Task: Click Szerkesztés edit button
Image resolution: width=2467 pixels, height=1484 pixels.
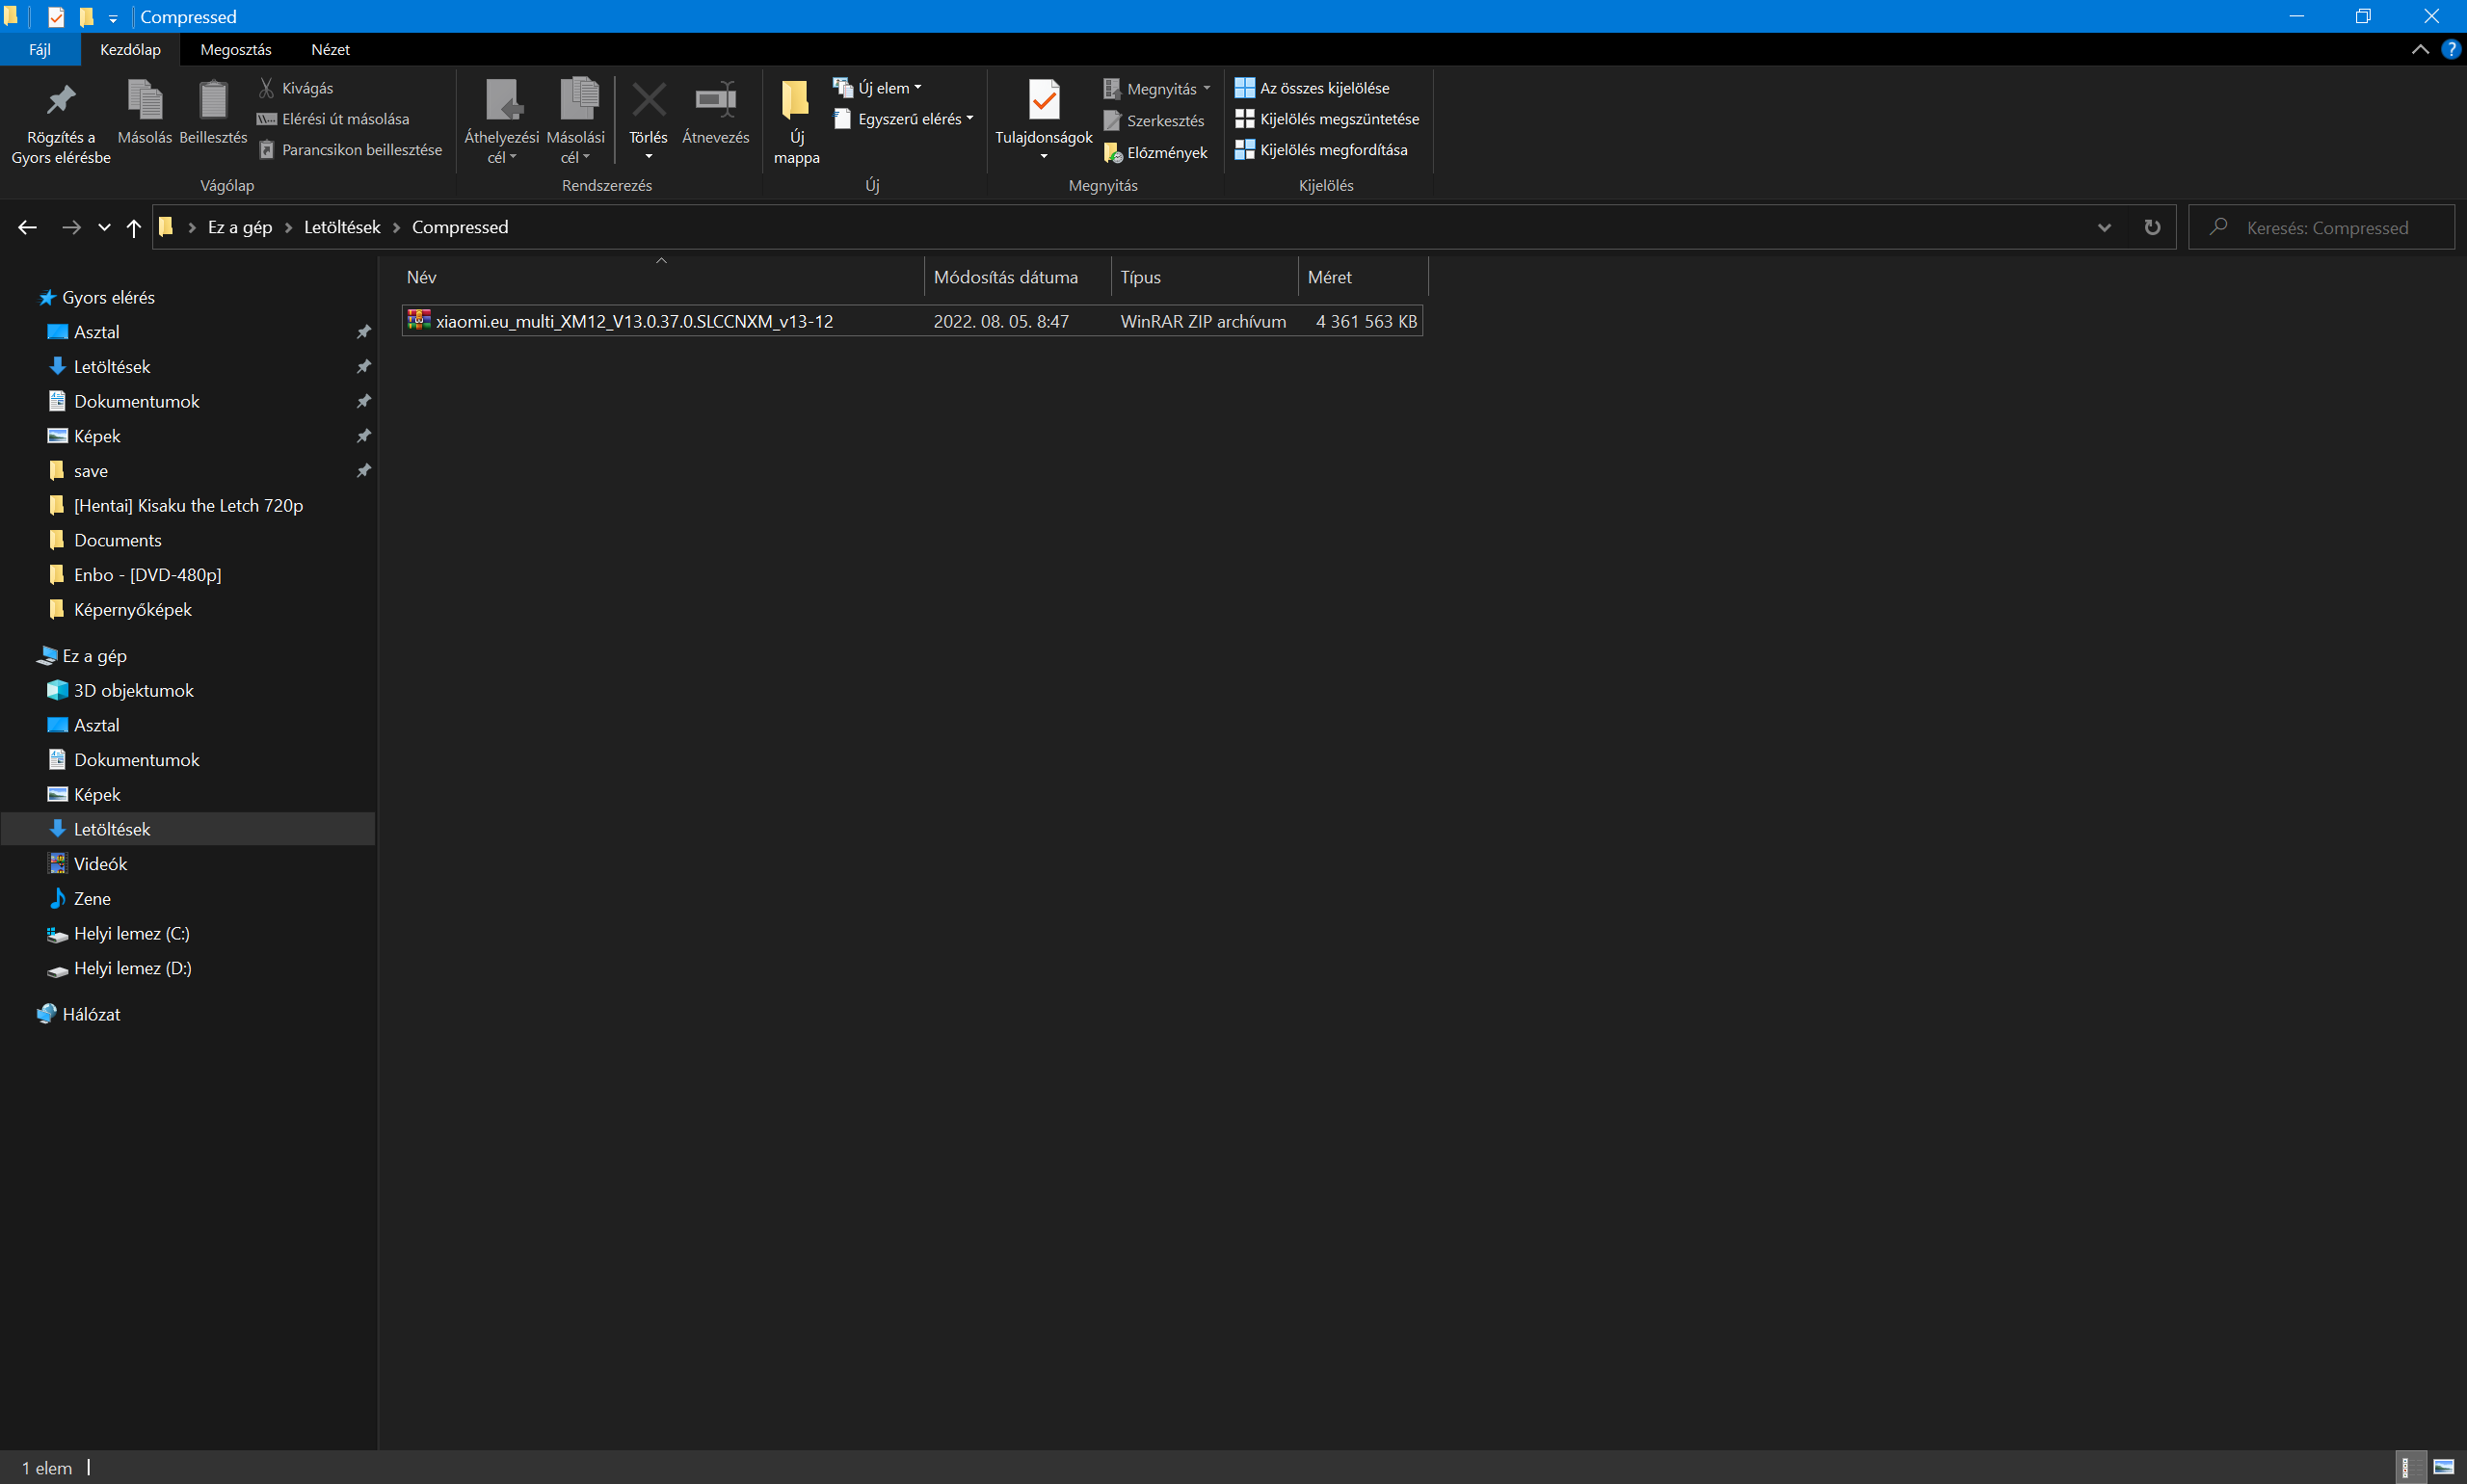Action: tap(1155, 121)
